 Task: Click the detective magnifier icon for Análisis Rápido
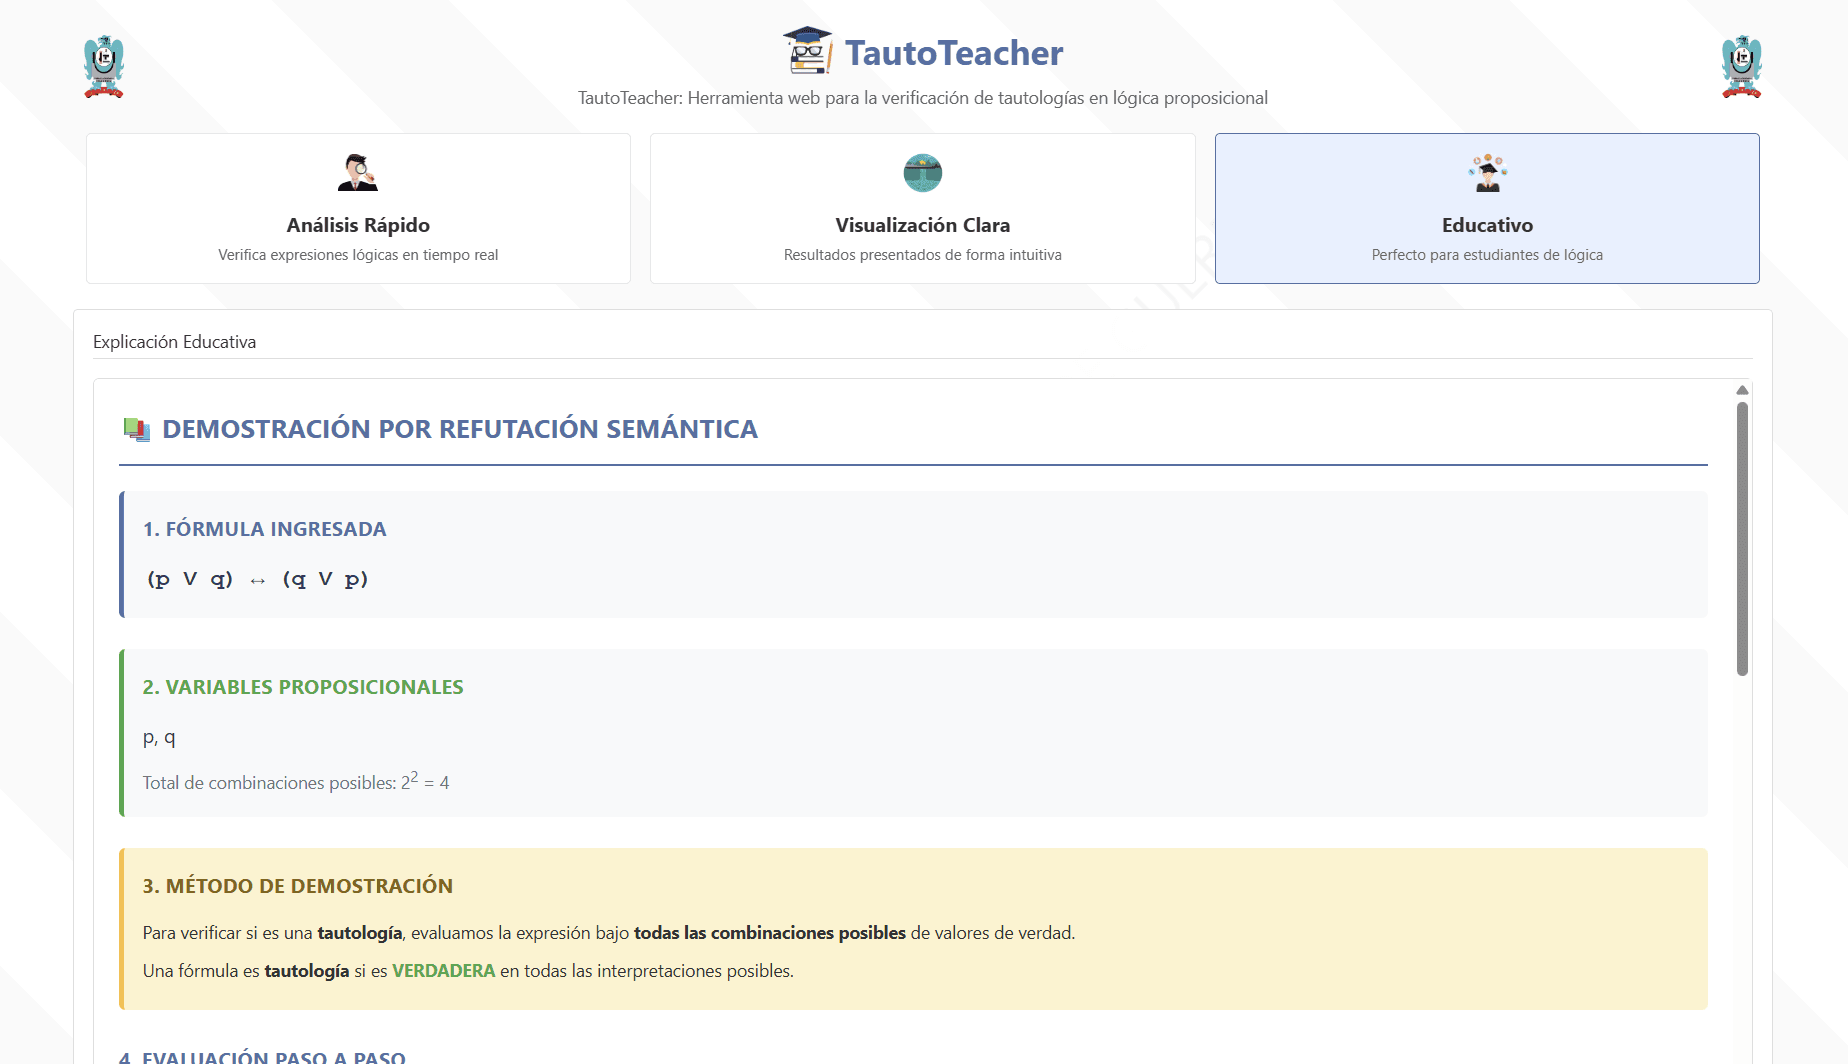(358, 173)
